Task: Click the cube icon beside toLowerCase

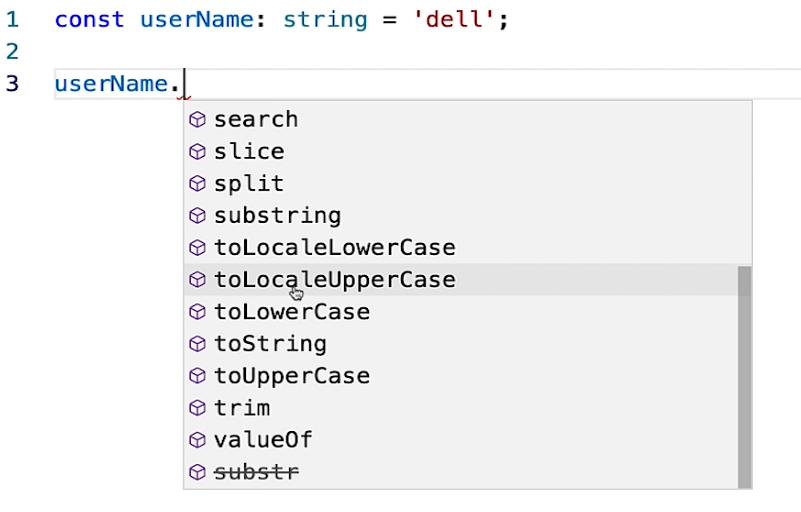Action: 197,312
